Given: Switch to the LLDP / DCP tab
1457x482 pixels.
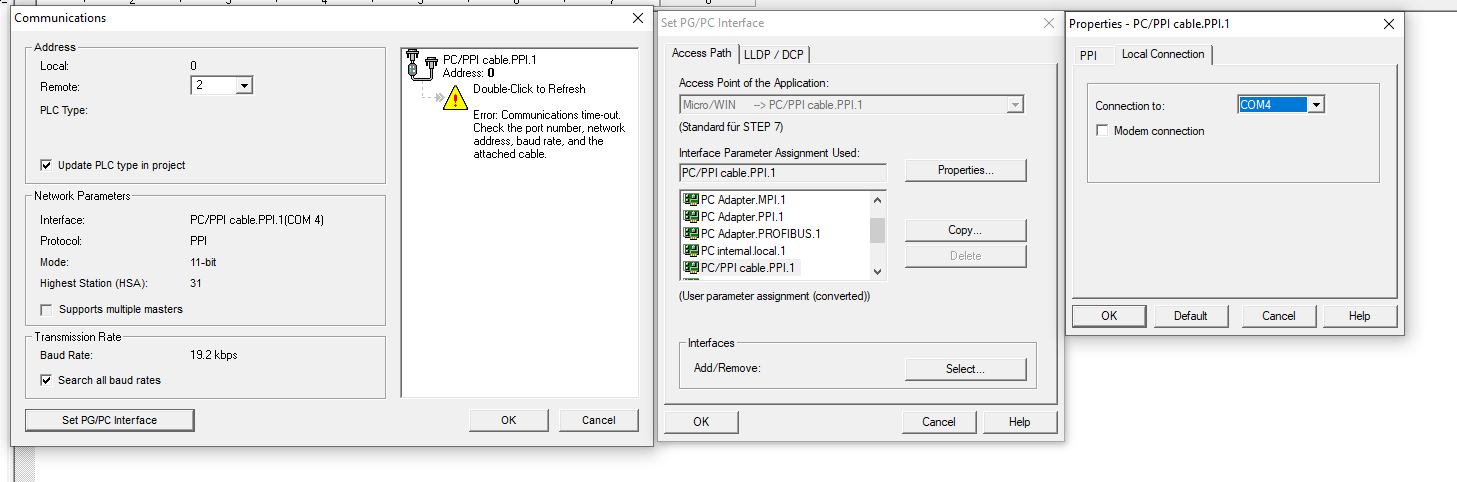Looking at the screenshot, I should click(782, 54).
